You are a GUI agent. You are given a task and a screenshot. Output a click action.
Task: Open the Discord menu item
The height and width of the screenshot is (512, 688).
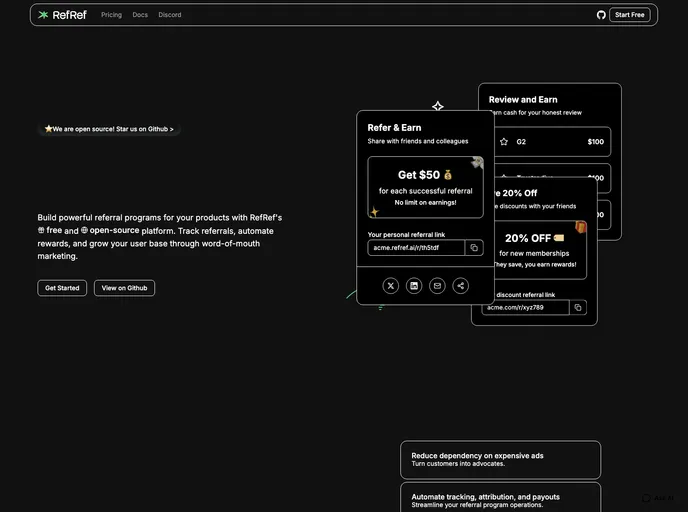pyautogui.click(x=170, y=15)
